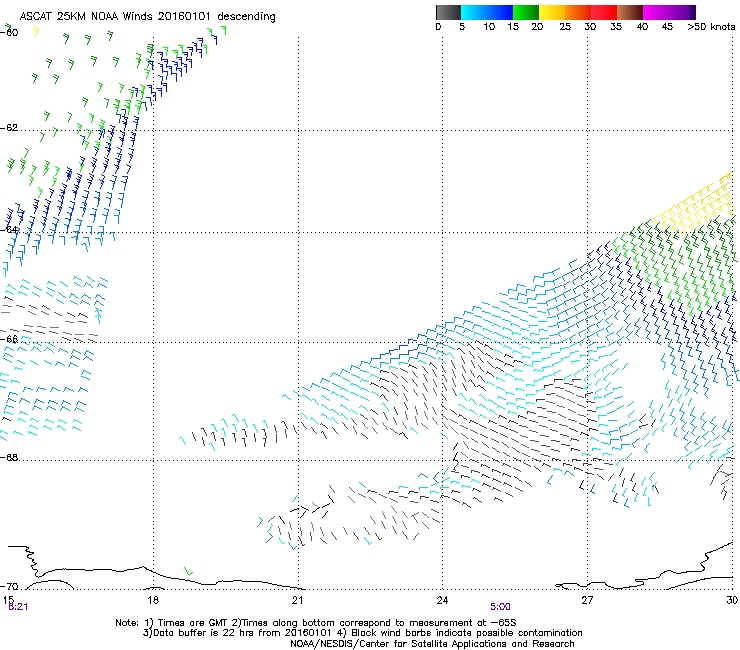Click the longitude label 27

click(x=587, y=600)
